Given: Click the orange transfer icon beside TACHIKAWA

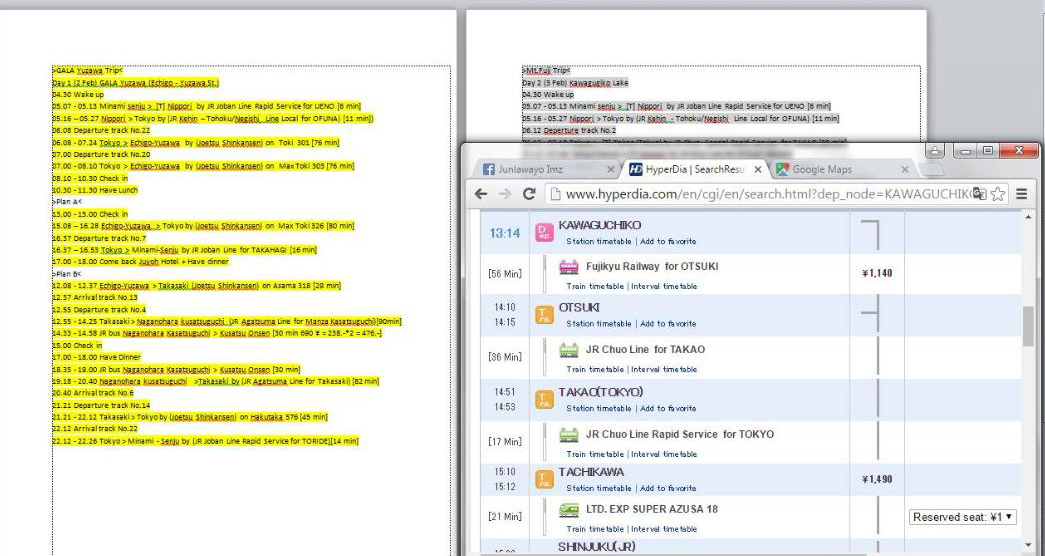Looking at the screenshot, I should pyautogui.click(x=544, y=479).
